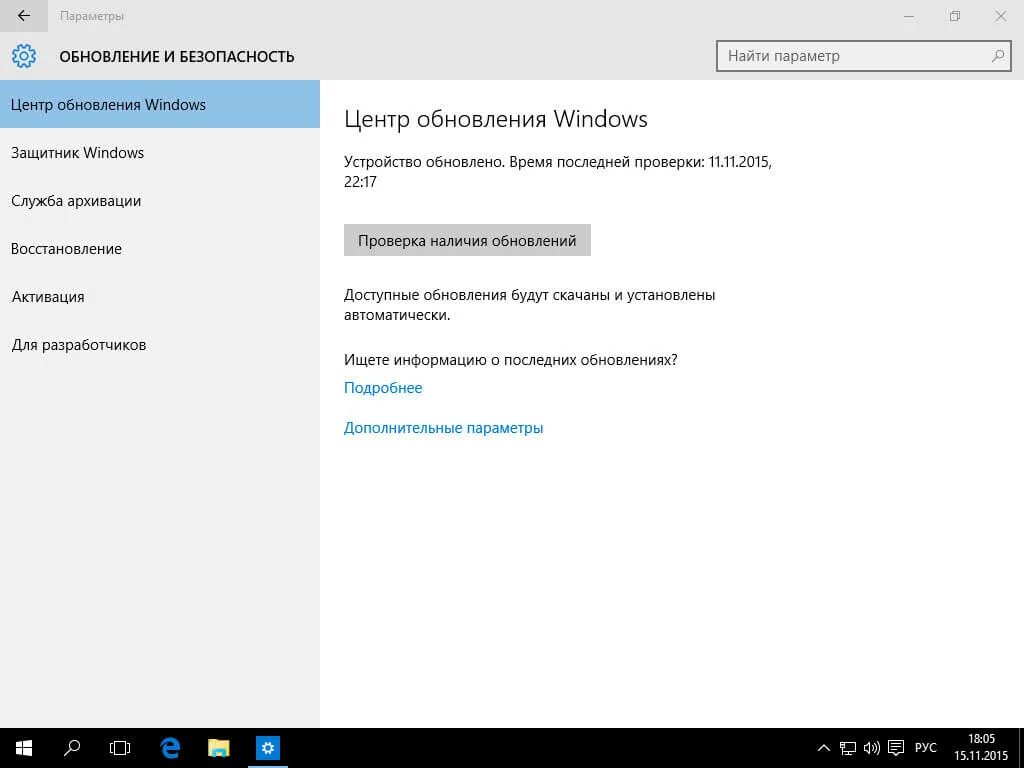Open Task View on the taskbar
The image size is (1024, 768).
pos(120,748)
